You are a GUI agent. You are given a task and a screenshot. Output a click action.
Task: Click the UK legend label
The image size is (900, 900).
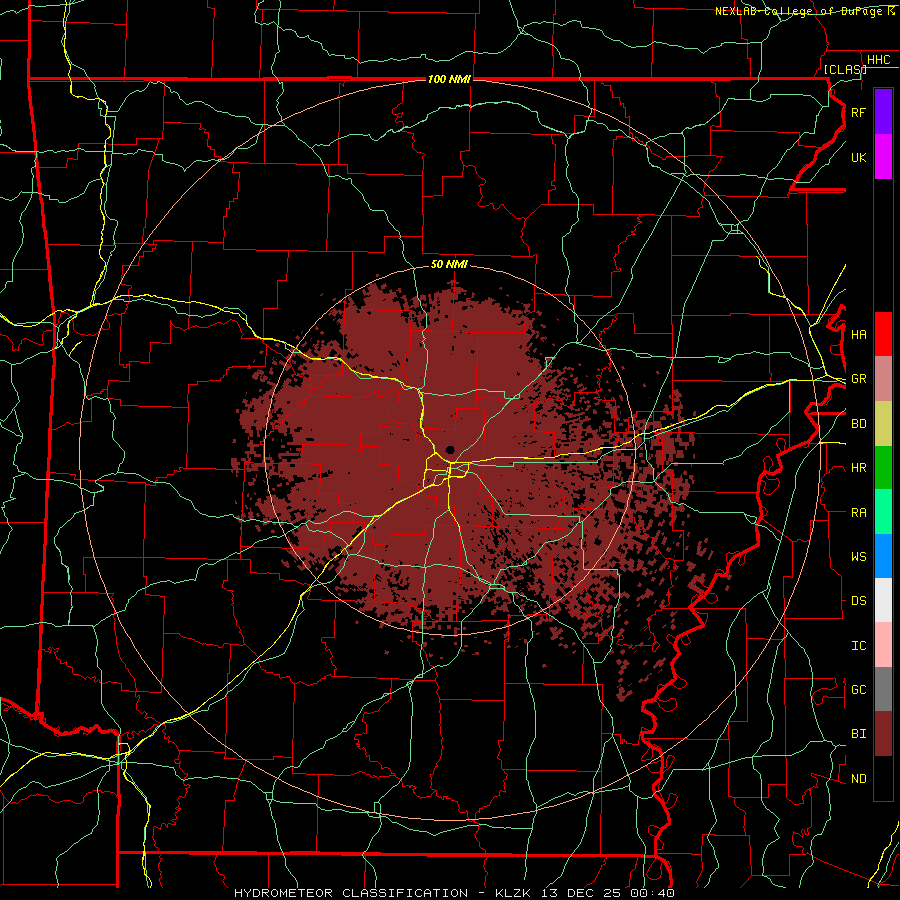tap(858, 157)
